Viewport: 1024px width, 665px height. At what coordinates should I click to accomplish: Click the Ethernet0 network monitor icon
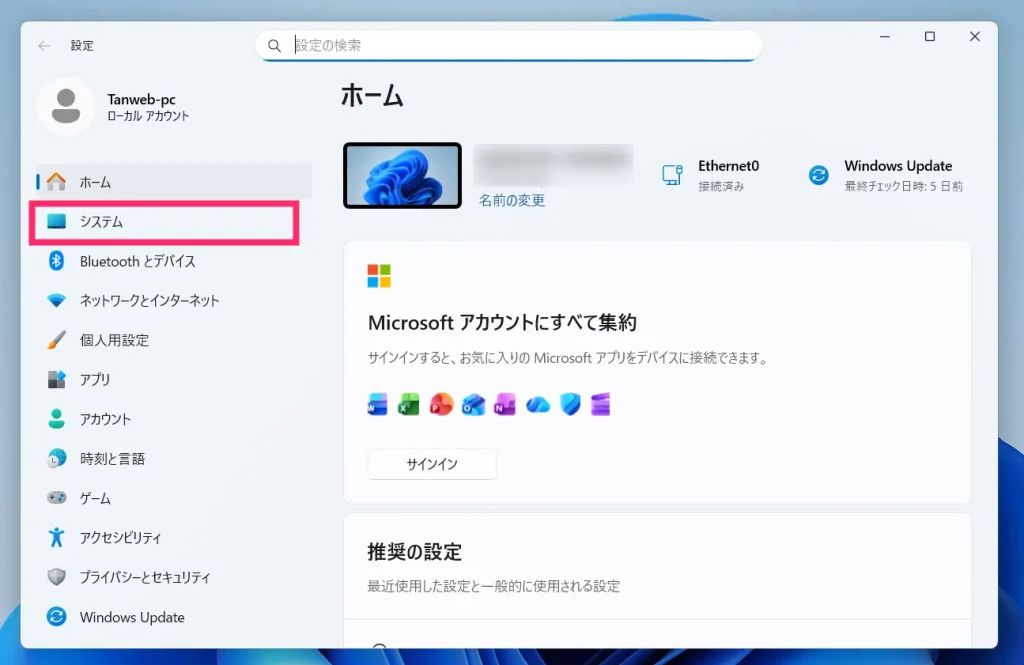point(672,174)
